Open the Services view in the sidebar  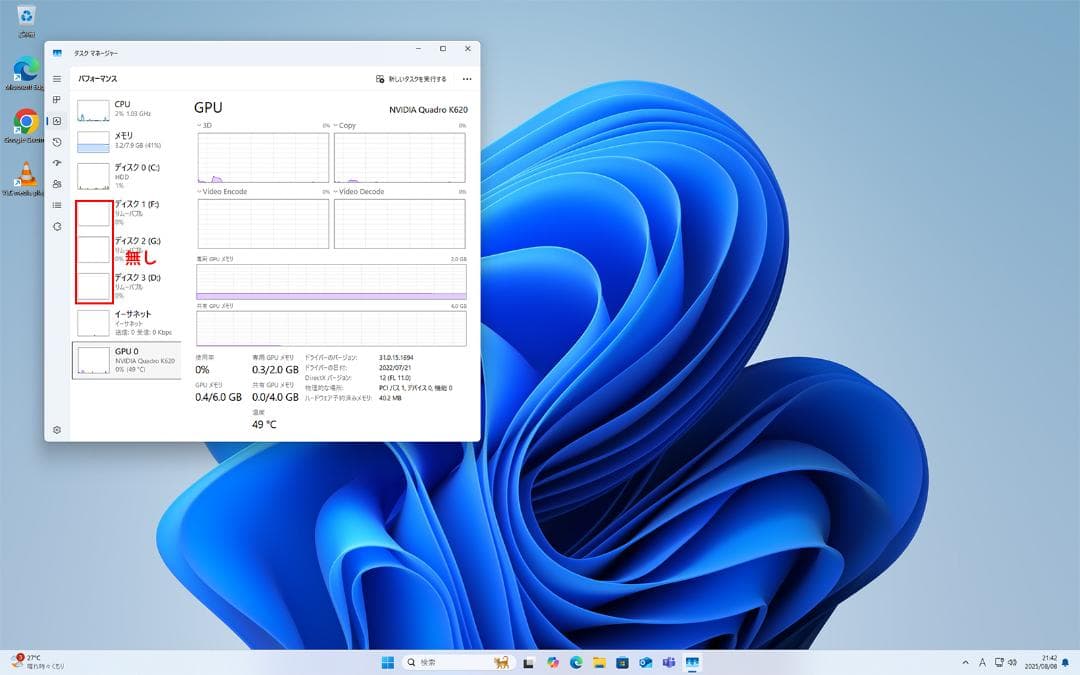(x=55, y=226)
